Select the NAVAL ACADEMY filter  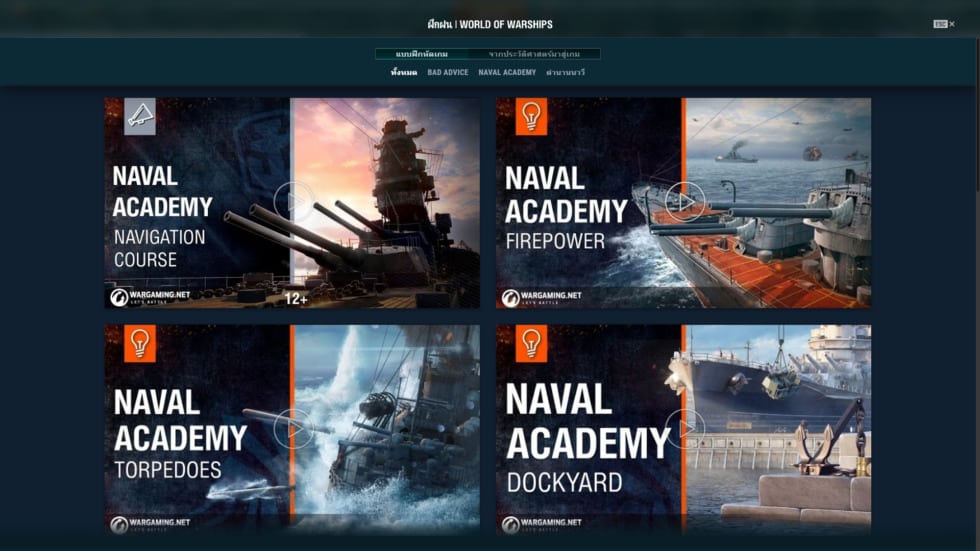pos(507,73)
